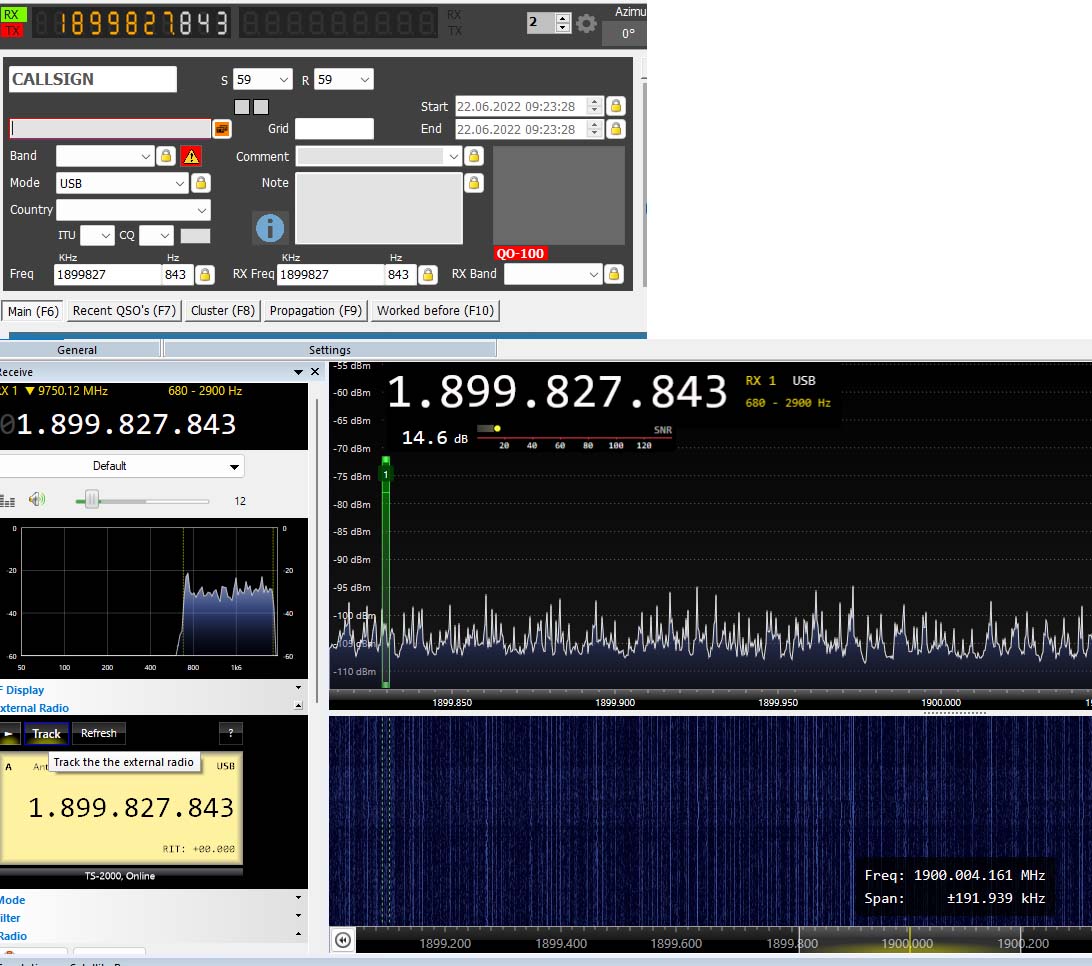The height and width of the screenshot is (966, 1092).
Task: Switch to the Main (F6) tab
Action: (x=33, y=311)
